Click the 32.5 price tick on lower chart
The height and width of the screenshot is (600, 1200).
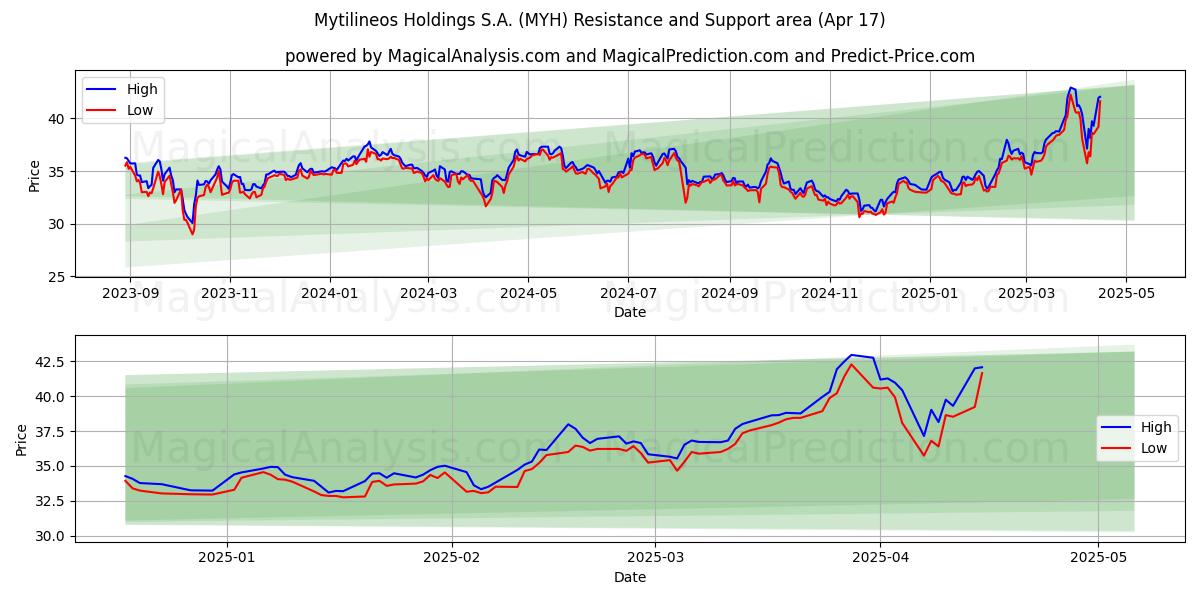pyautogui.click(x=52, y=501)
